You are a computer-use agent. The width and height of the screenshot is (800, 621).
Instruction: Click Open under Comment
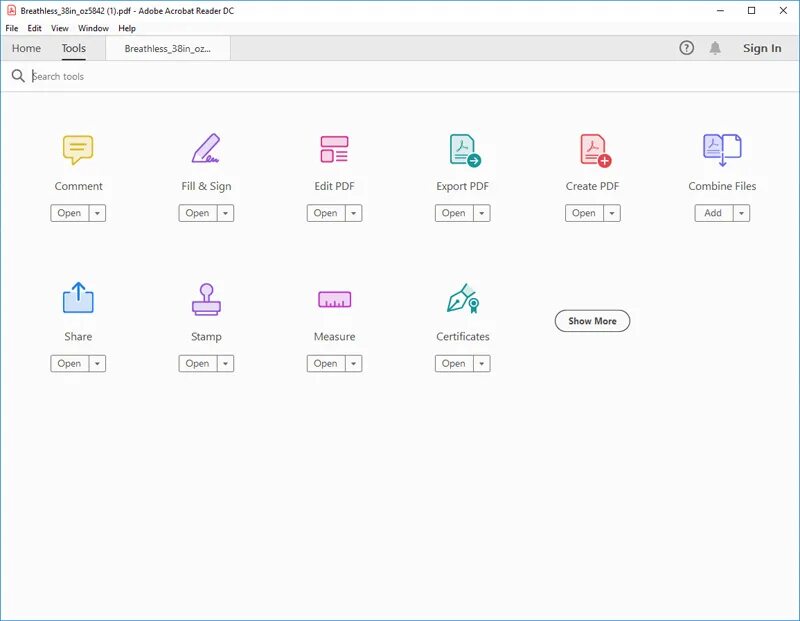pos(69,213)
